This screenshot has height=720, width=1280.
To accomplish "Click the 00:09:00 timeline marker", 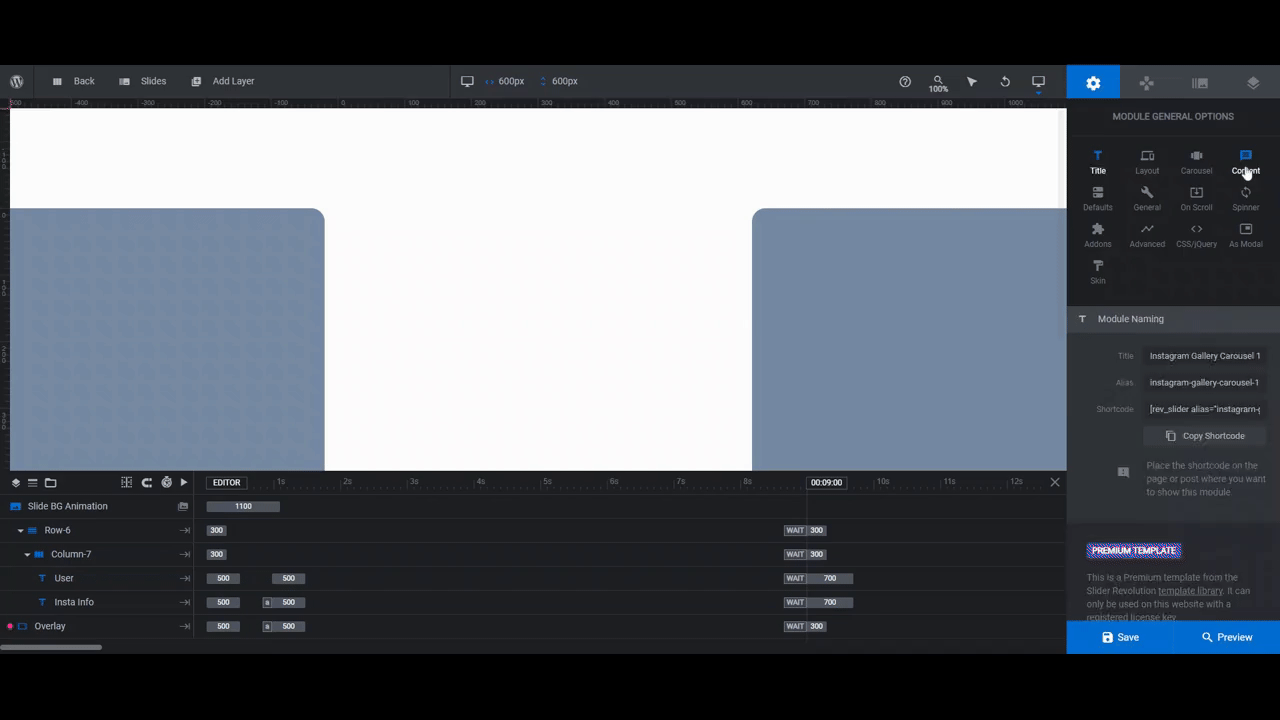I will (826, 482).
